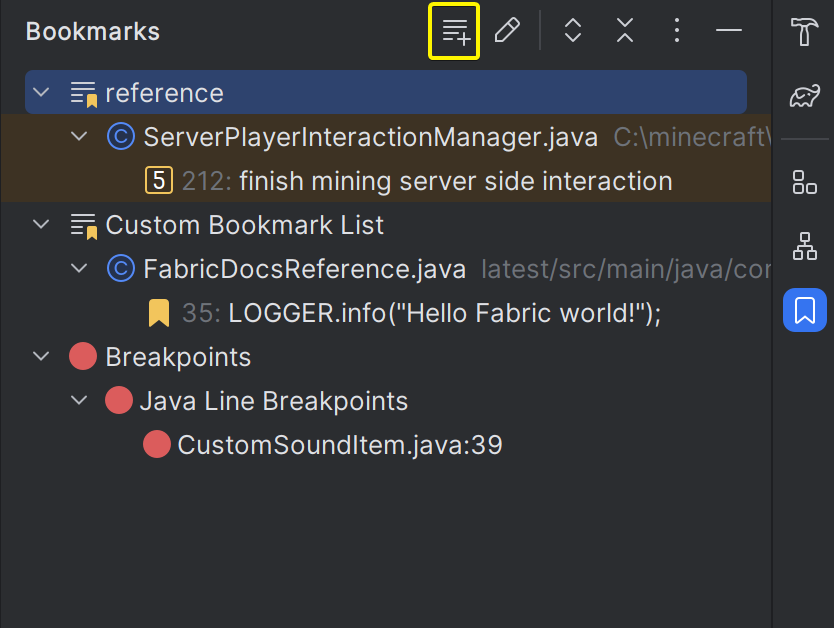Create a new bookmark list
The image size is (834, 628).
pyautogui.click(x=454, y=31)
